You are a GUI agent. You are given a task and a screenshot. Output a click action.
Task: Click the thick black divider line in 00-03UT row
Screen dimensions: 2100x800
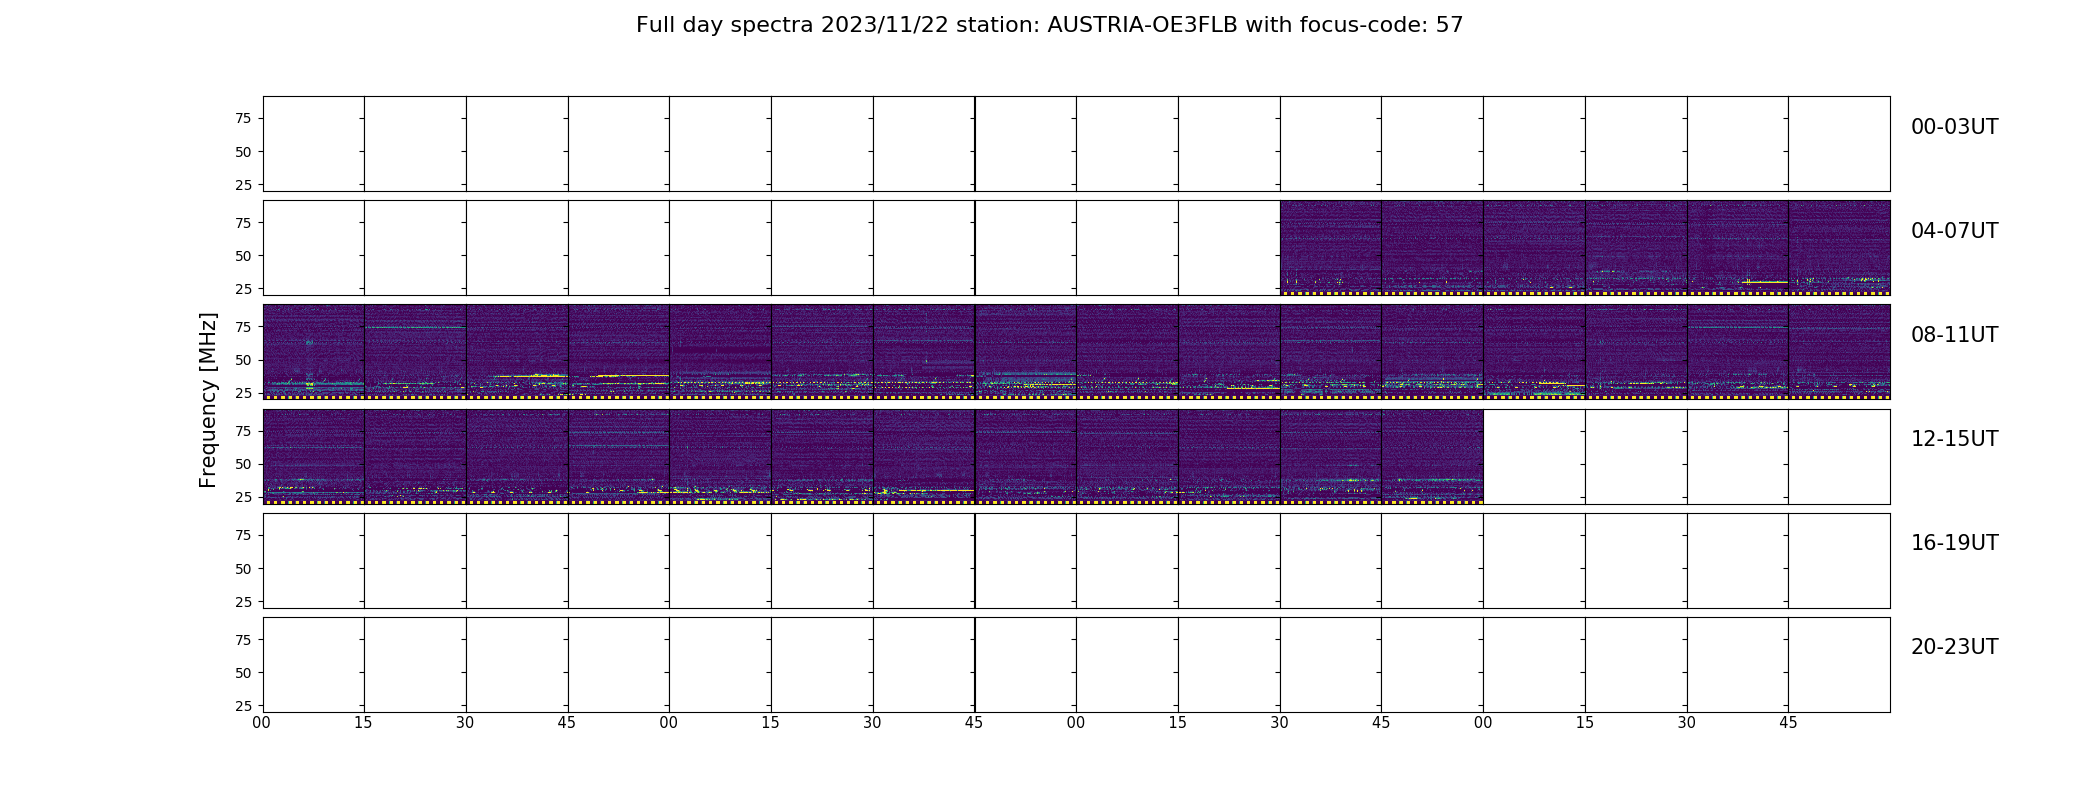[x=975, y=144]
